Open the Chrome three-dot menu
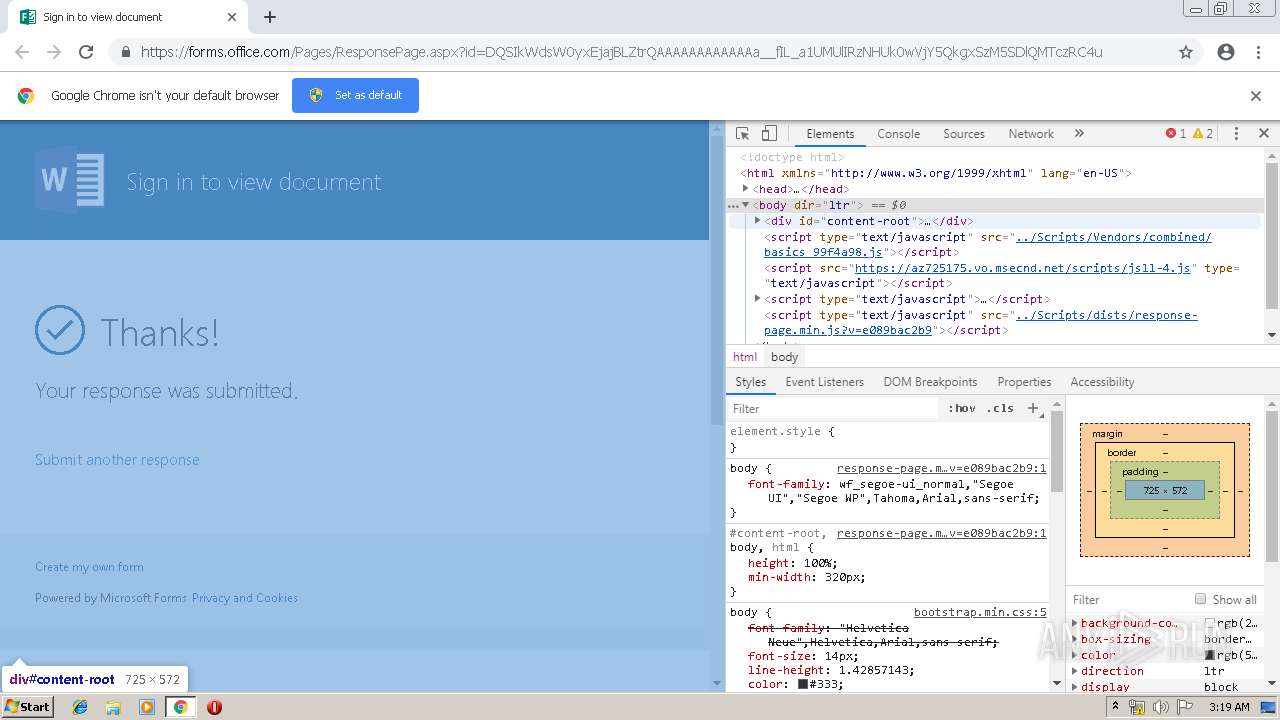1280x720 pixels. pyautogui.click(x=1258, y=52)
